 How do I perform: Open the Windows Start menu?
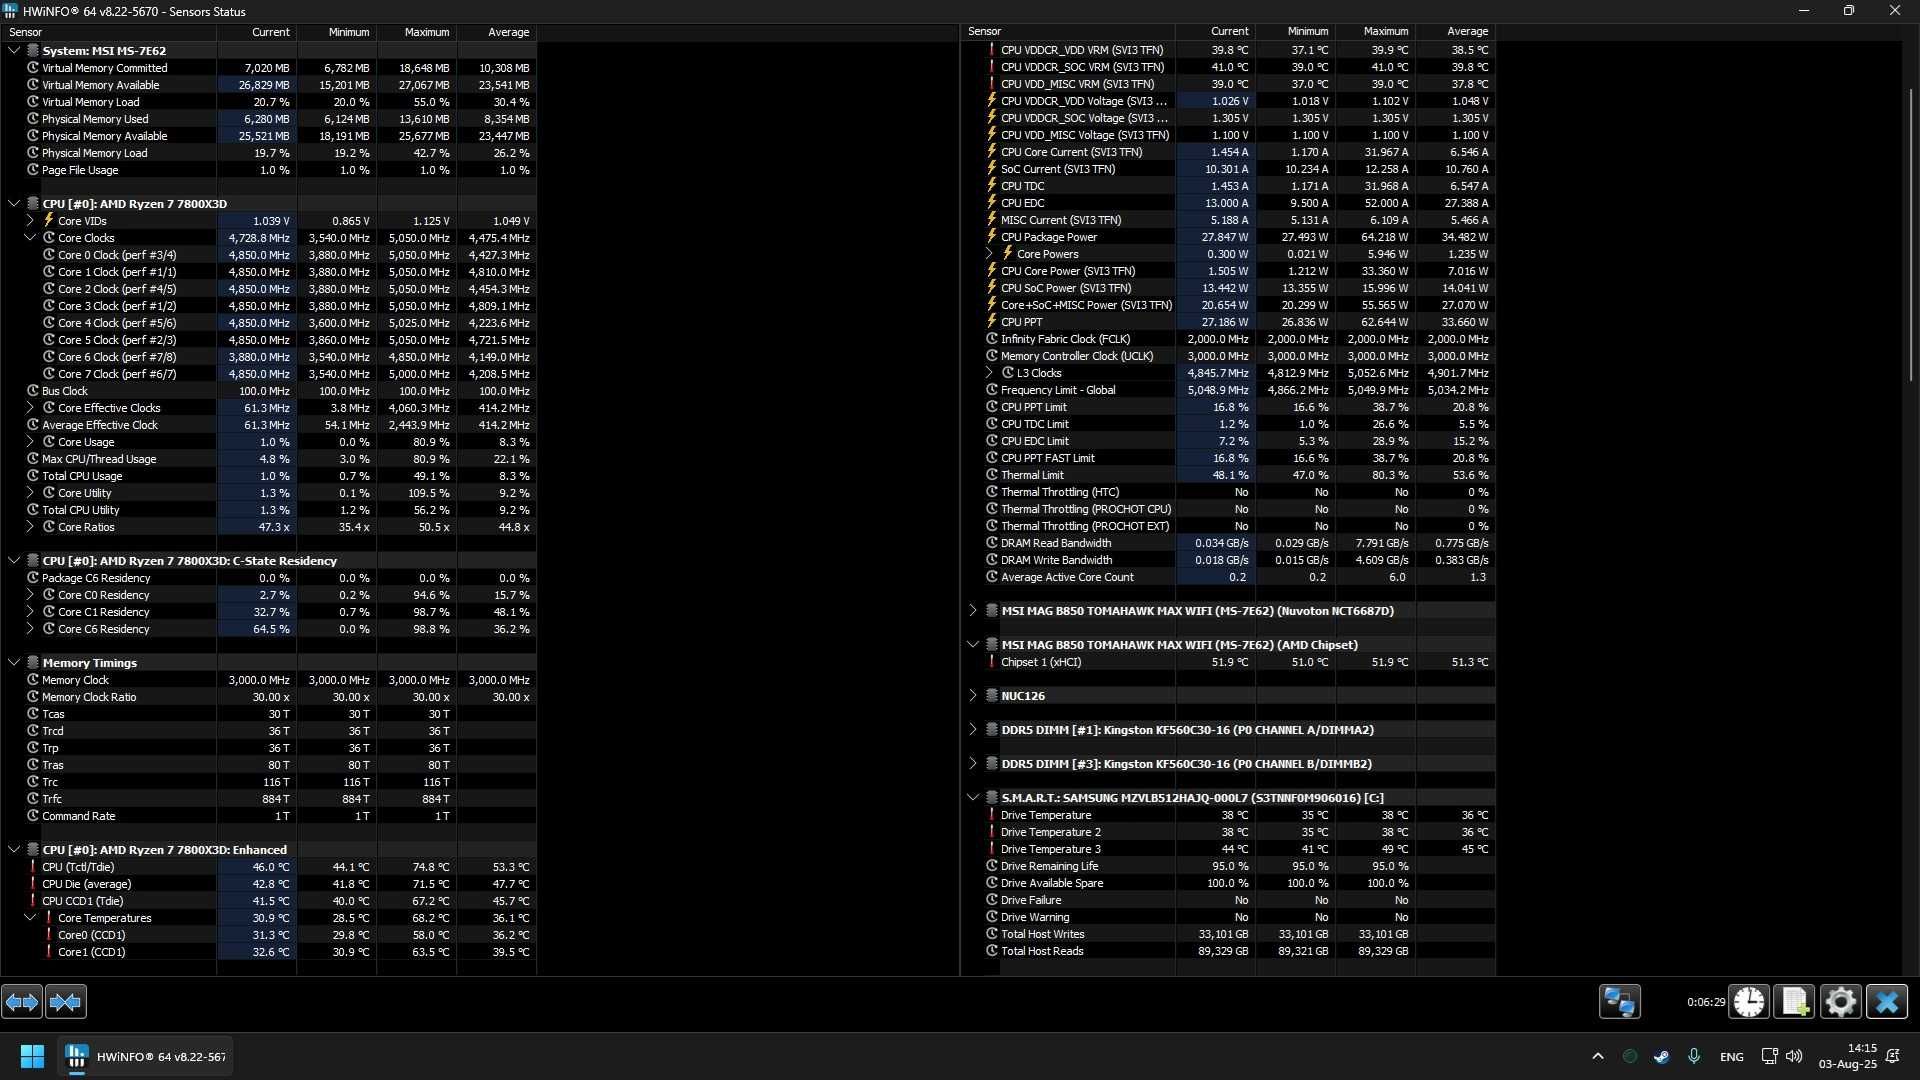click(32, 1056)
